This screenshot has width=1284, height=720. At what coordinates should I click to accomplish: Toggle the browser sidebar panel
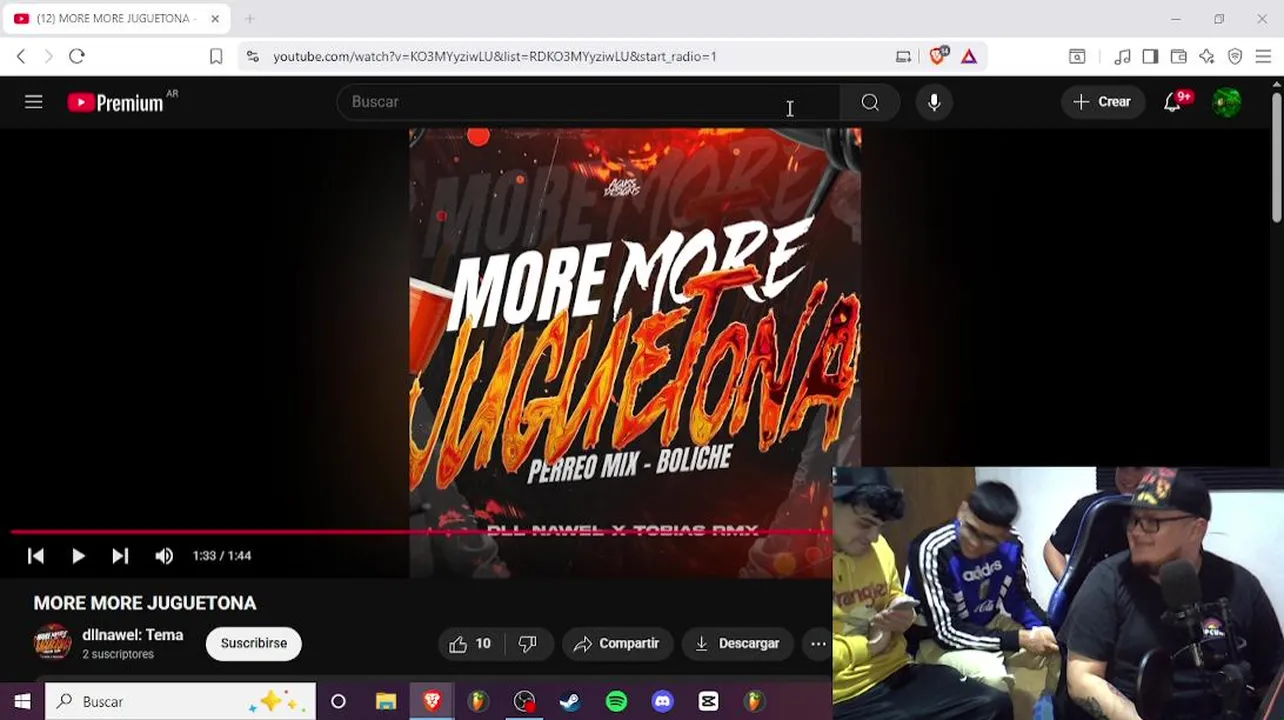pyautogui.click(x=1150, y=57)
